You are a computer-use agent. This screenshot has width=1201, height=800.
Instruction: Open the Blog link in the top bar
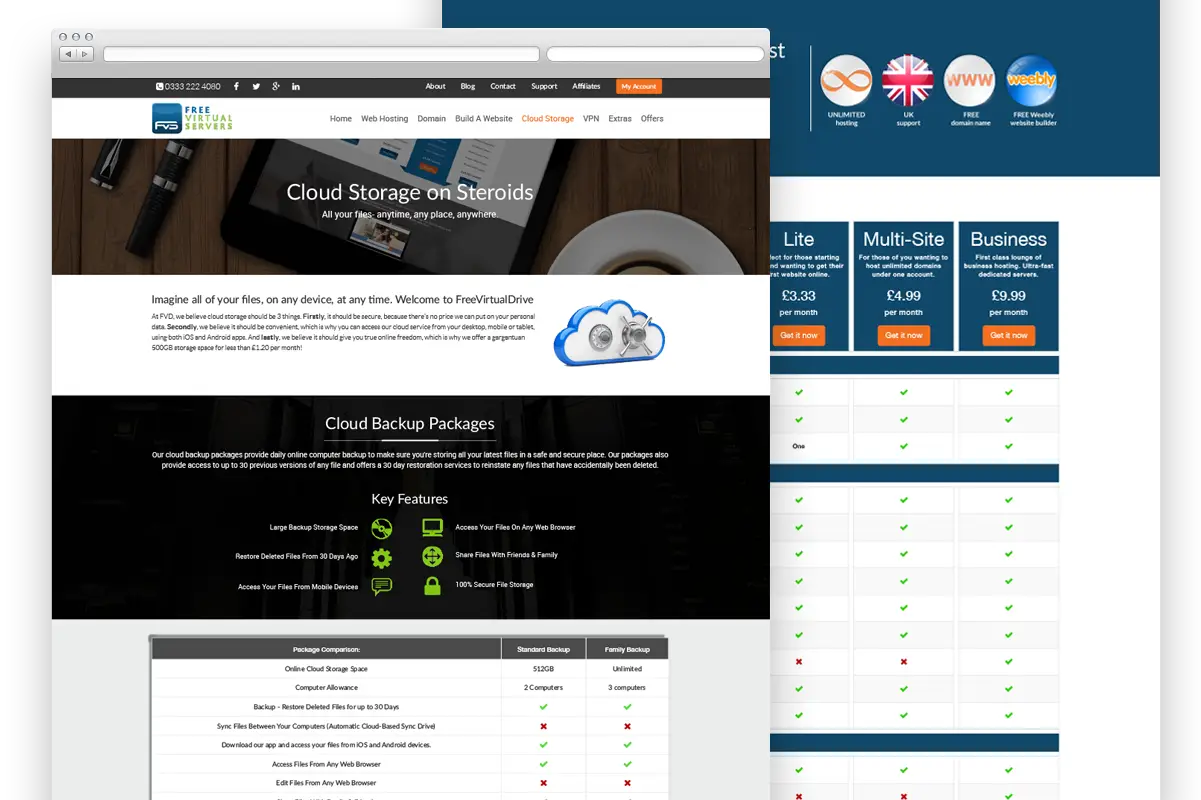click(468, 87)
